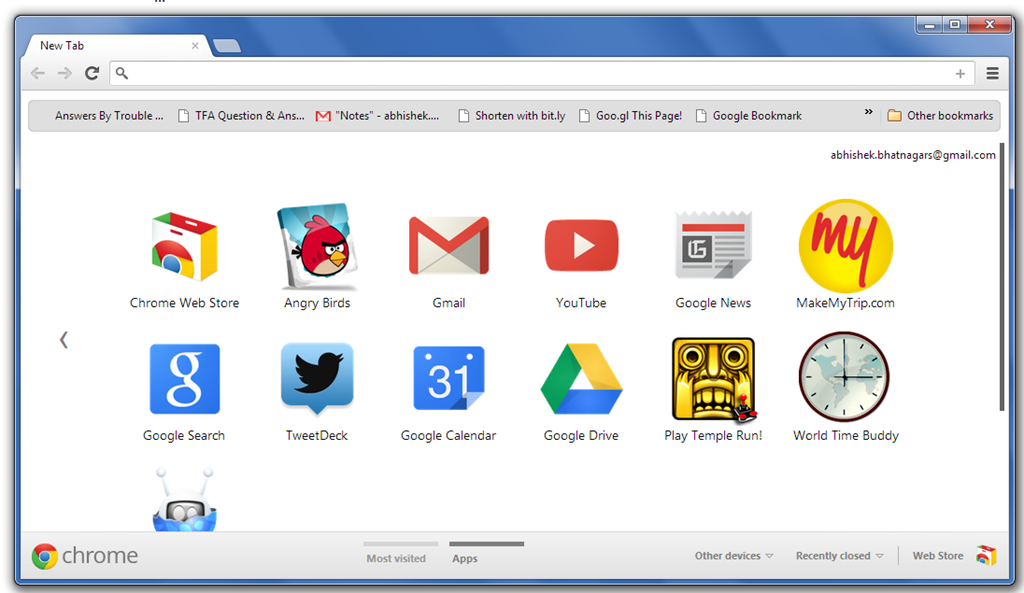Open the Chrome menu
The height and width of the screenshot is (593, 1024).
(x=992, y=73)
